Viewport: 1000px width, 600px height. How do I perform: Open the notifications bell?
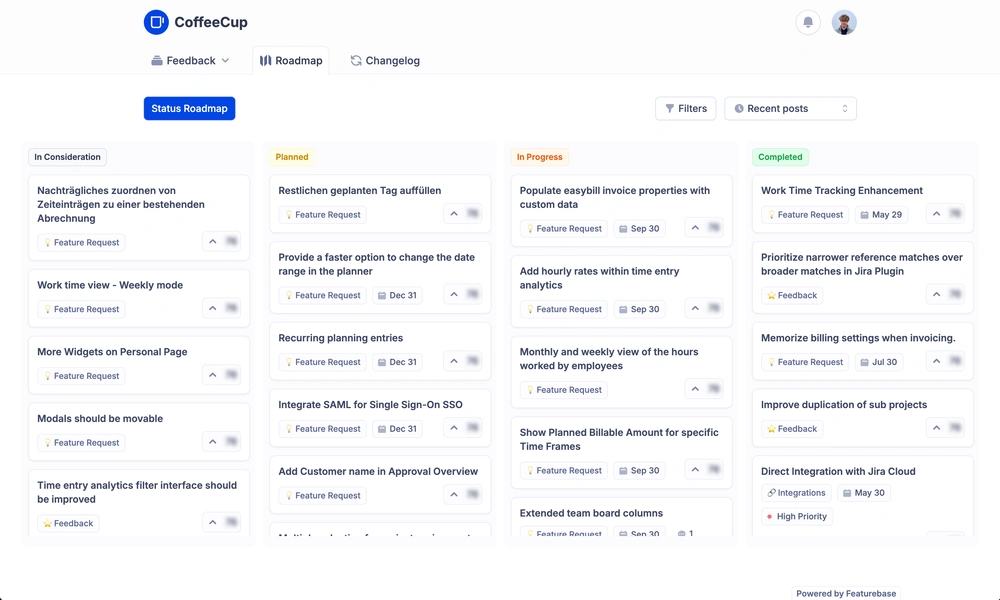coord(807,22)
